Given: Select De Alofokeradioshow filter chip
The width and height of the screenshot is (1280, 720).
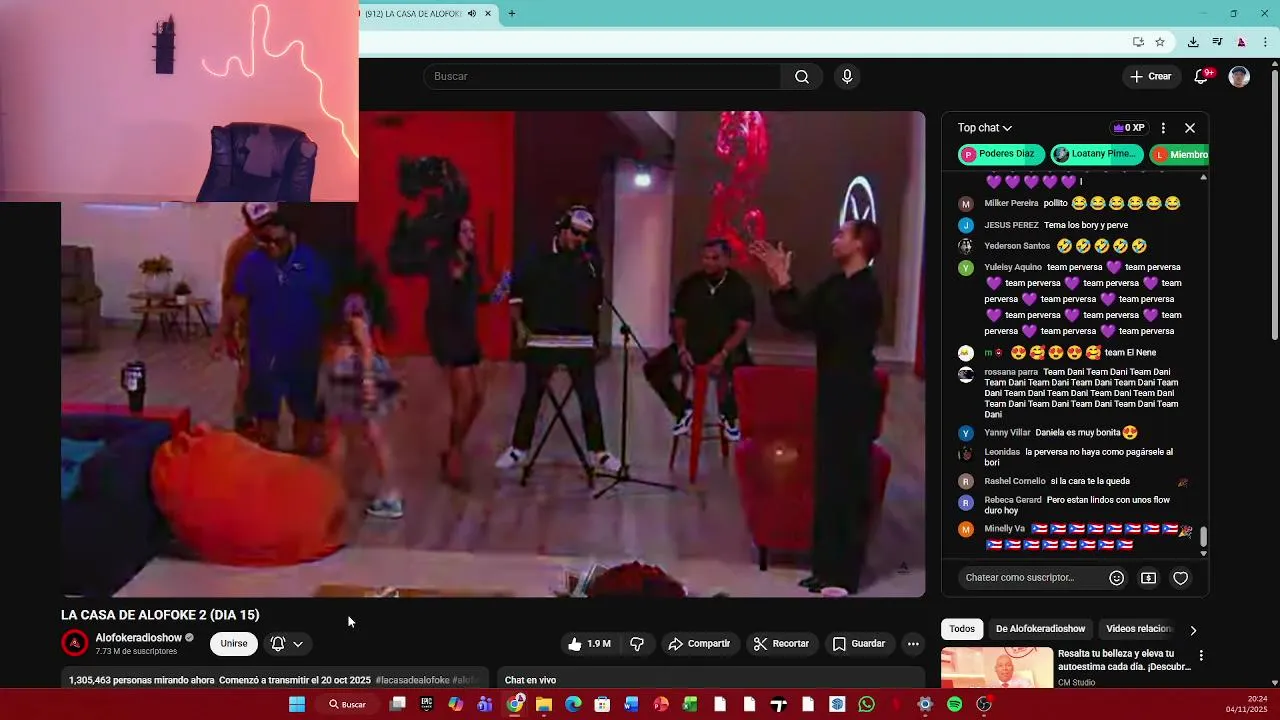Looking at the screenshot, I should 1040,629.
